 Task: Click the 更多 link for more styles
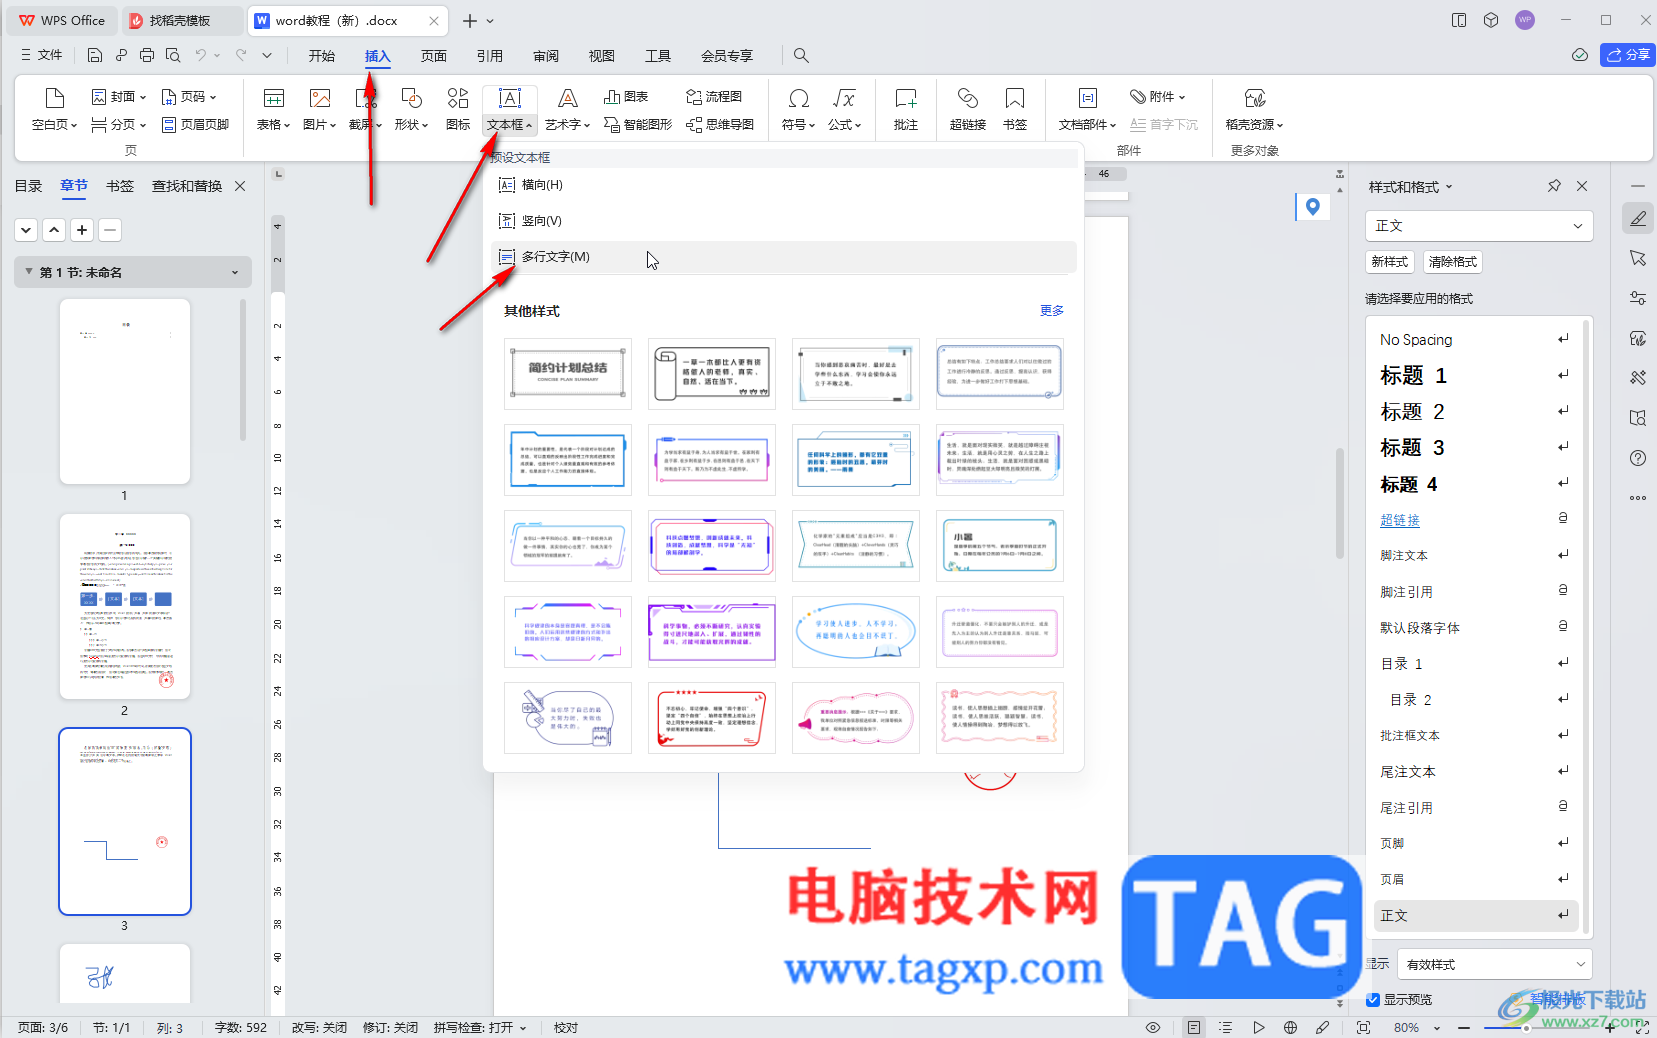point(1052,311)
